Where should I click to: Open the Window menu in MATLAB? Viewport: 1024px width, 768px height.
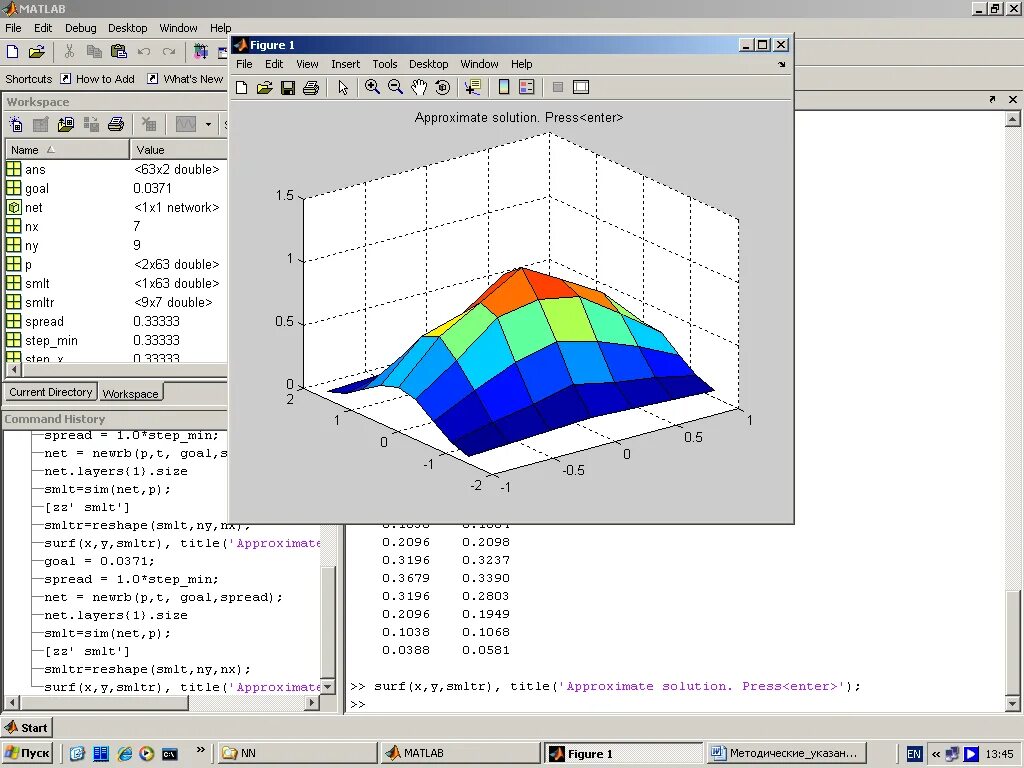click(x=178, y=28)
